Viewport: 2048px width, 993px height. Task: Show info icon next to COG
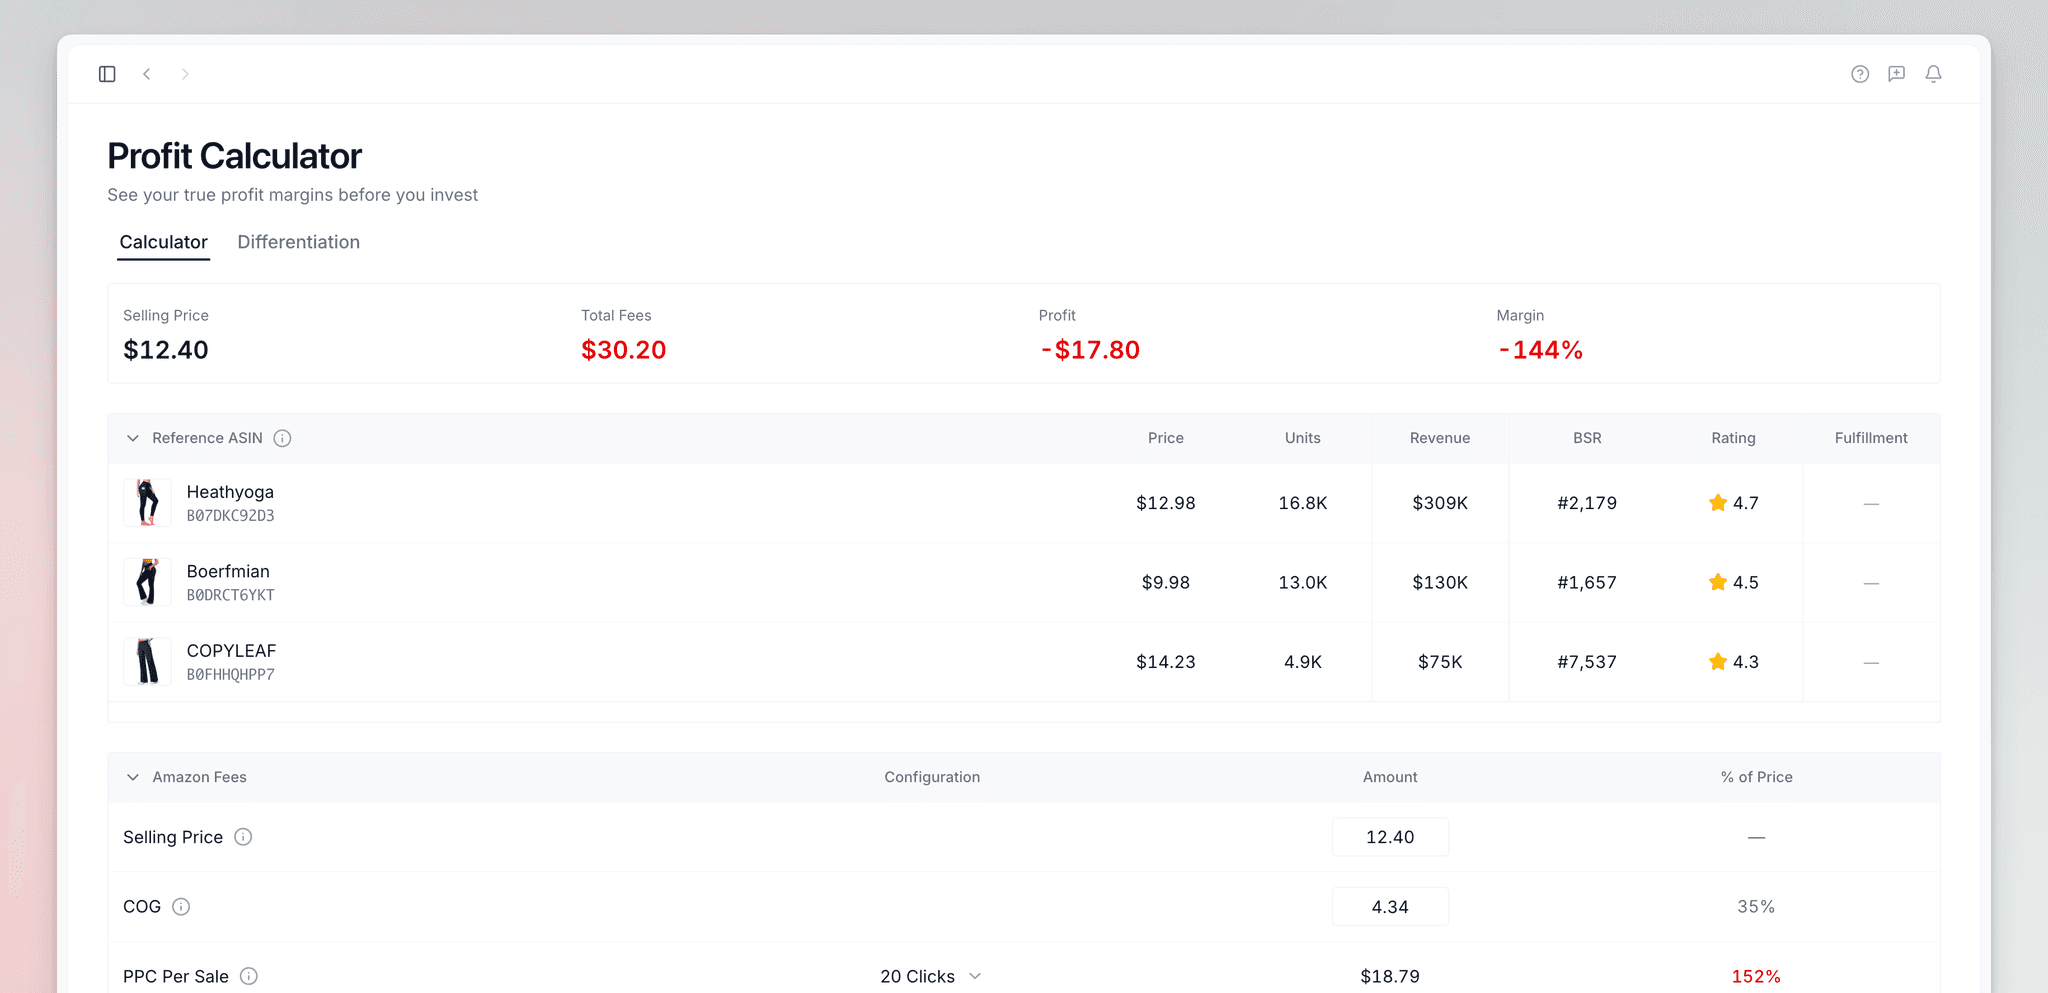coord(181,907)
